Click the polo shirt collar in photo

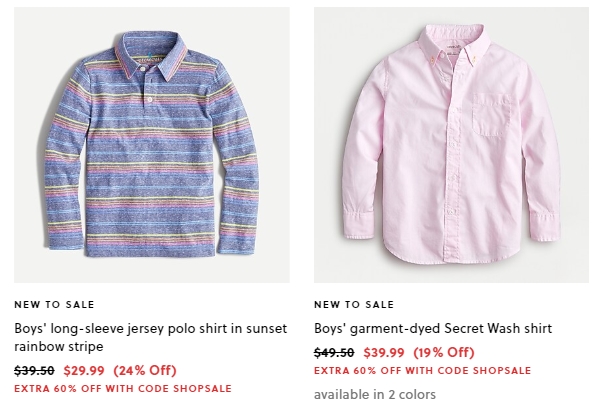click(151, 55)
